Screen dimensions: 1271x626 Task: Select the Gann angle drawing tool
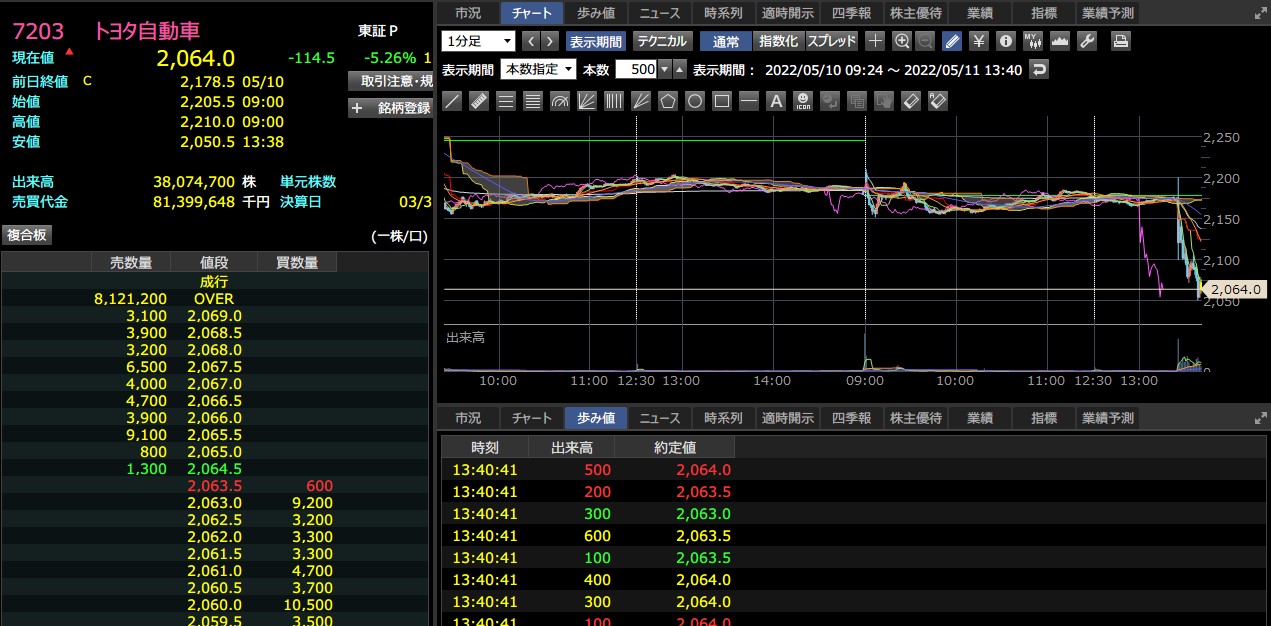(x=641, y=101)
